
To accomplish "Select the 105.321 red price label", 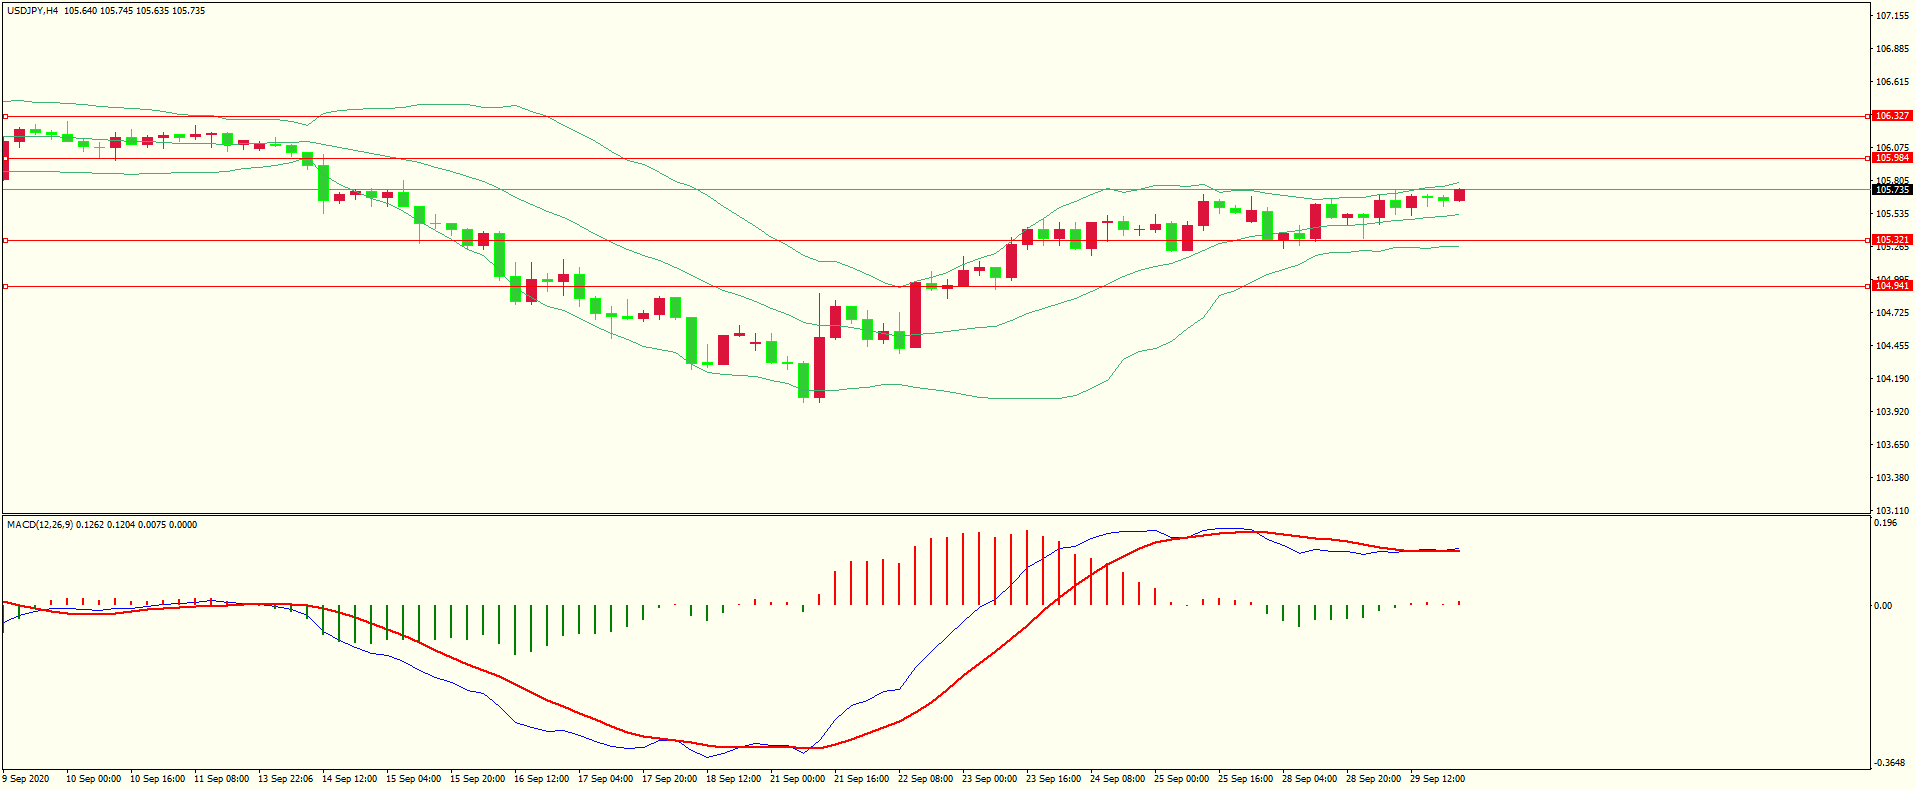I will point(1891,240).
